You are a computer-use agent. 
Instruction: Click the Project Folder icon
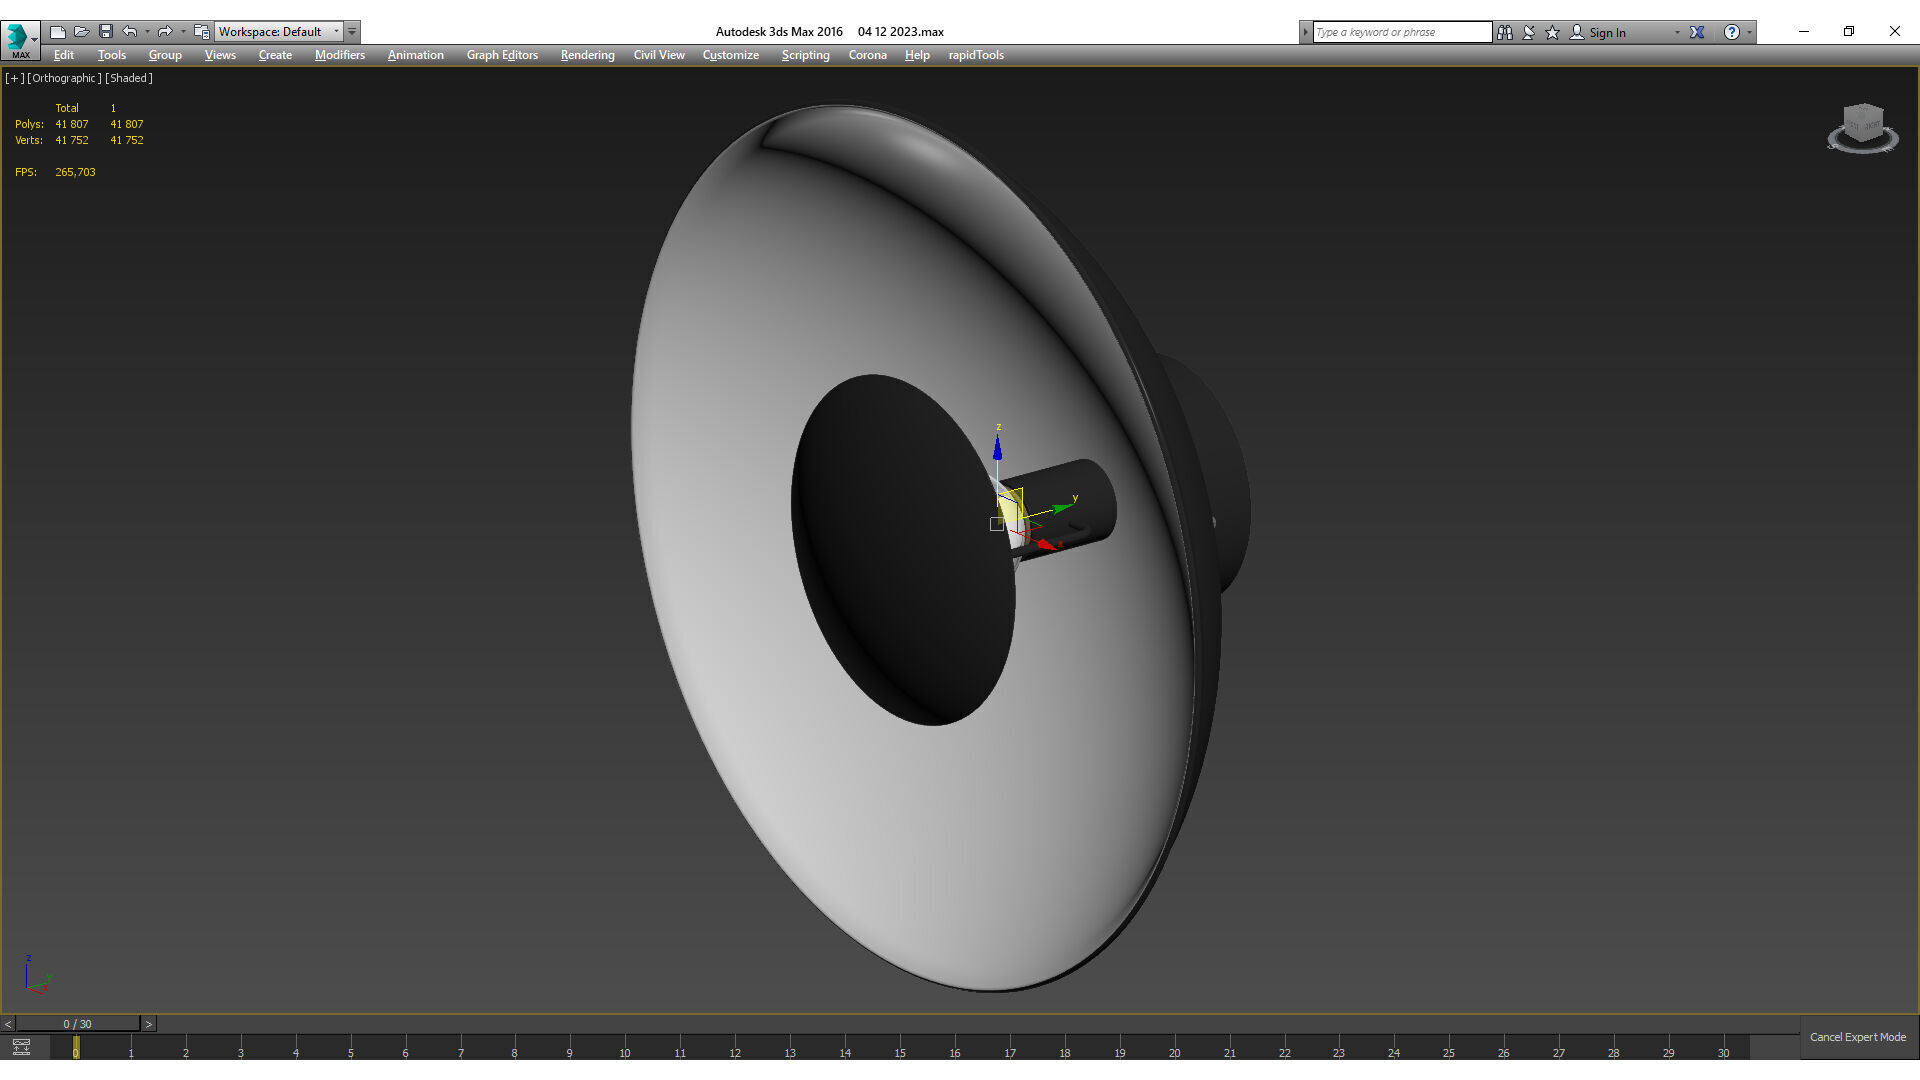point(201,32)
